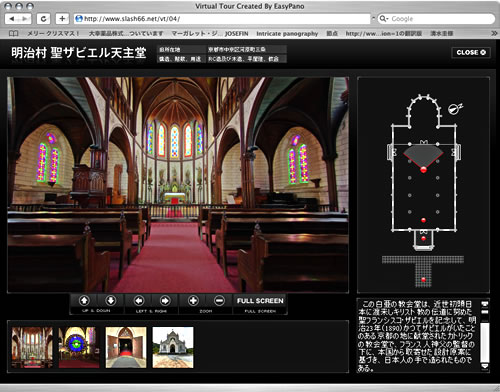The height and width of the screenshot is (392, 500).
Task: Open the rose window thumbnail
Action: pyautogui.click(x=79, y=347)
